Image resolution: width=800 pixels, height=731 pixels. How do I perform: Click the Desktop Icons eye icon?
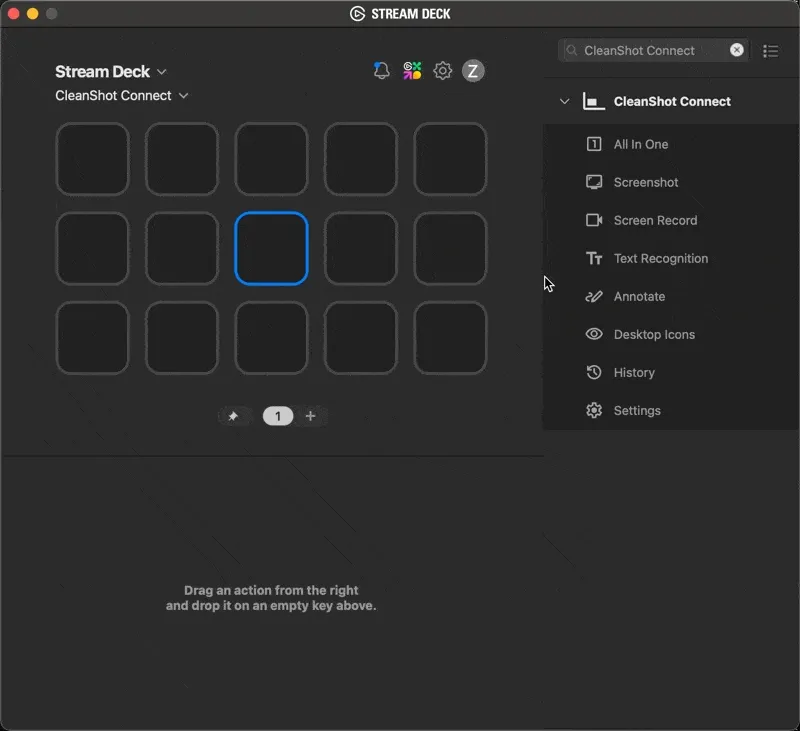(594, 334)
